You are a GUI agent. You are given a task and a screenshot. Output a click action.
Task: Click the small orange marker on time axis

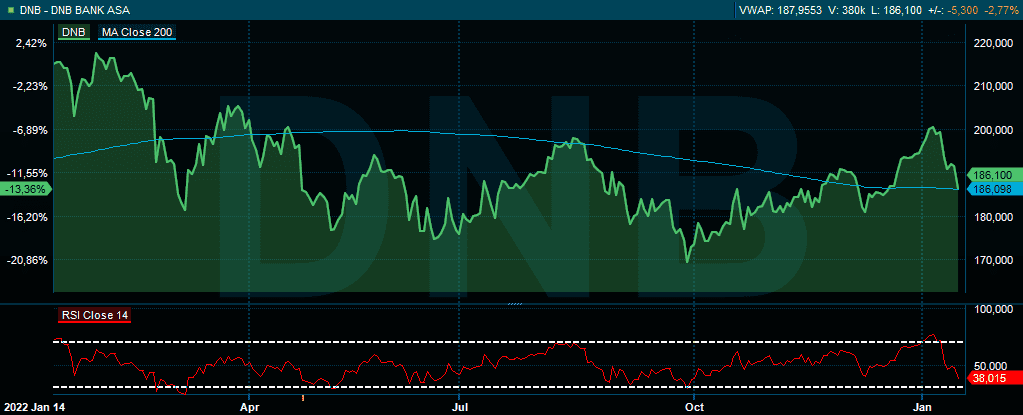tap(303, 396)
